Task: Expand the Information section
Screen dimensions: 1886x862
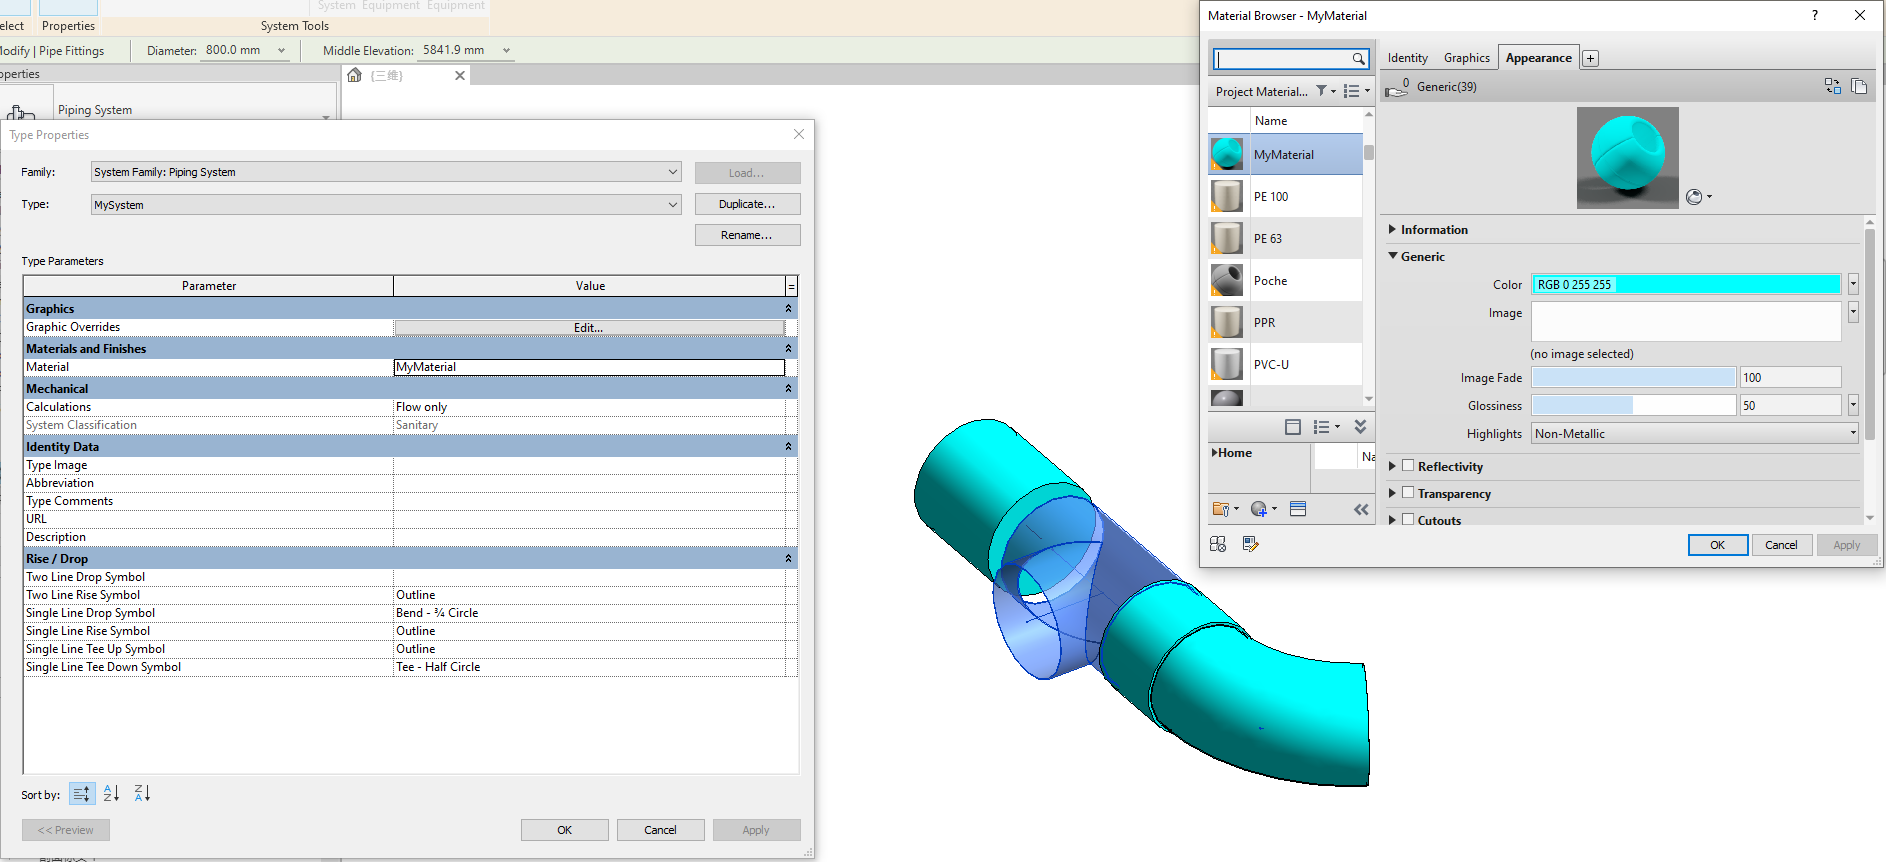Action: [x=1392, y=230]
